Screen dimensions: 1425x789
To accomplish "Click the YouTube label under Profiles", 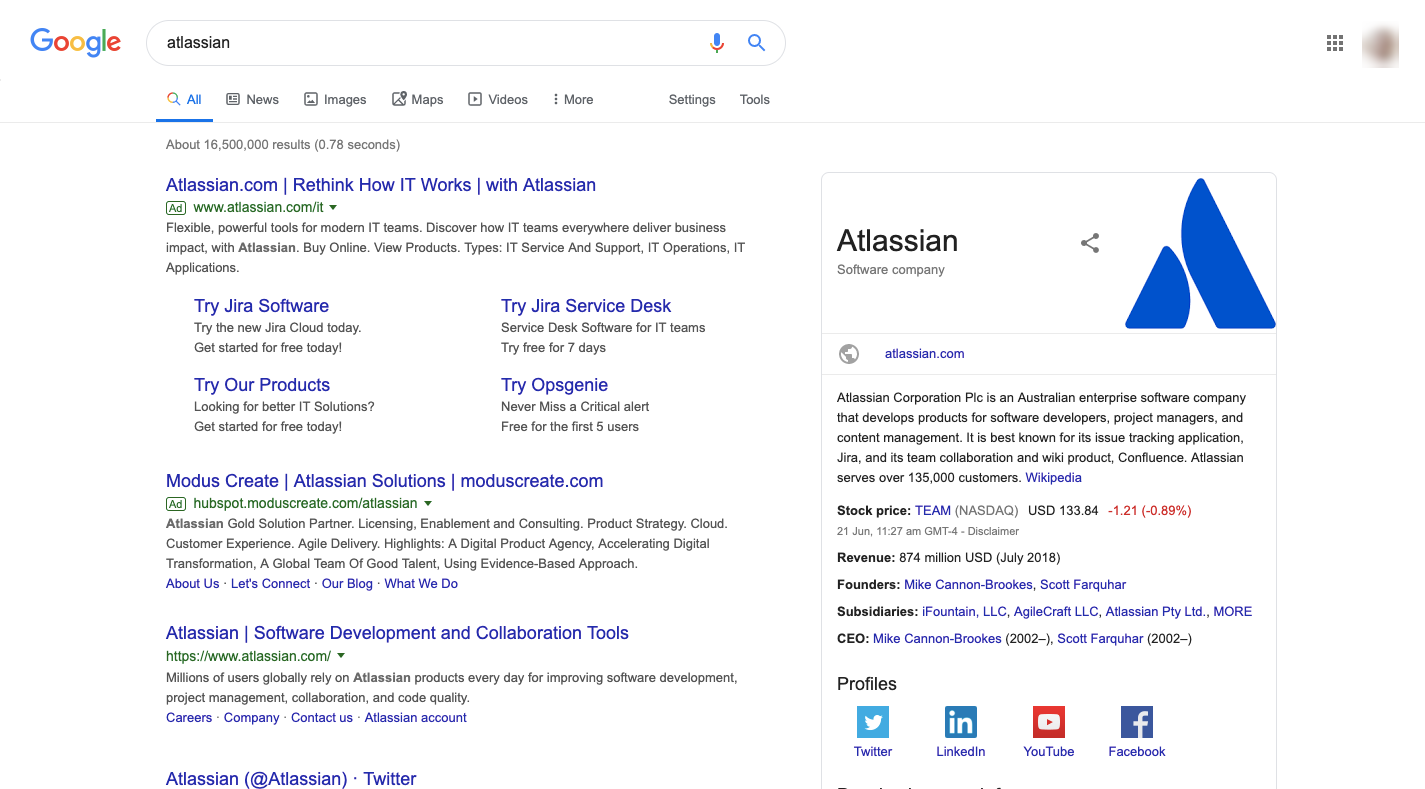I will point(1049,752).
